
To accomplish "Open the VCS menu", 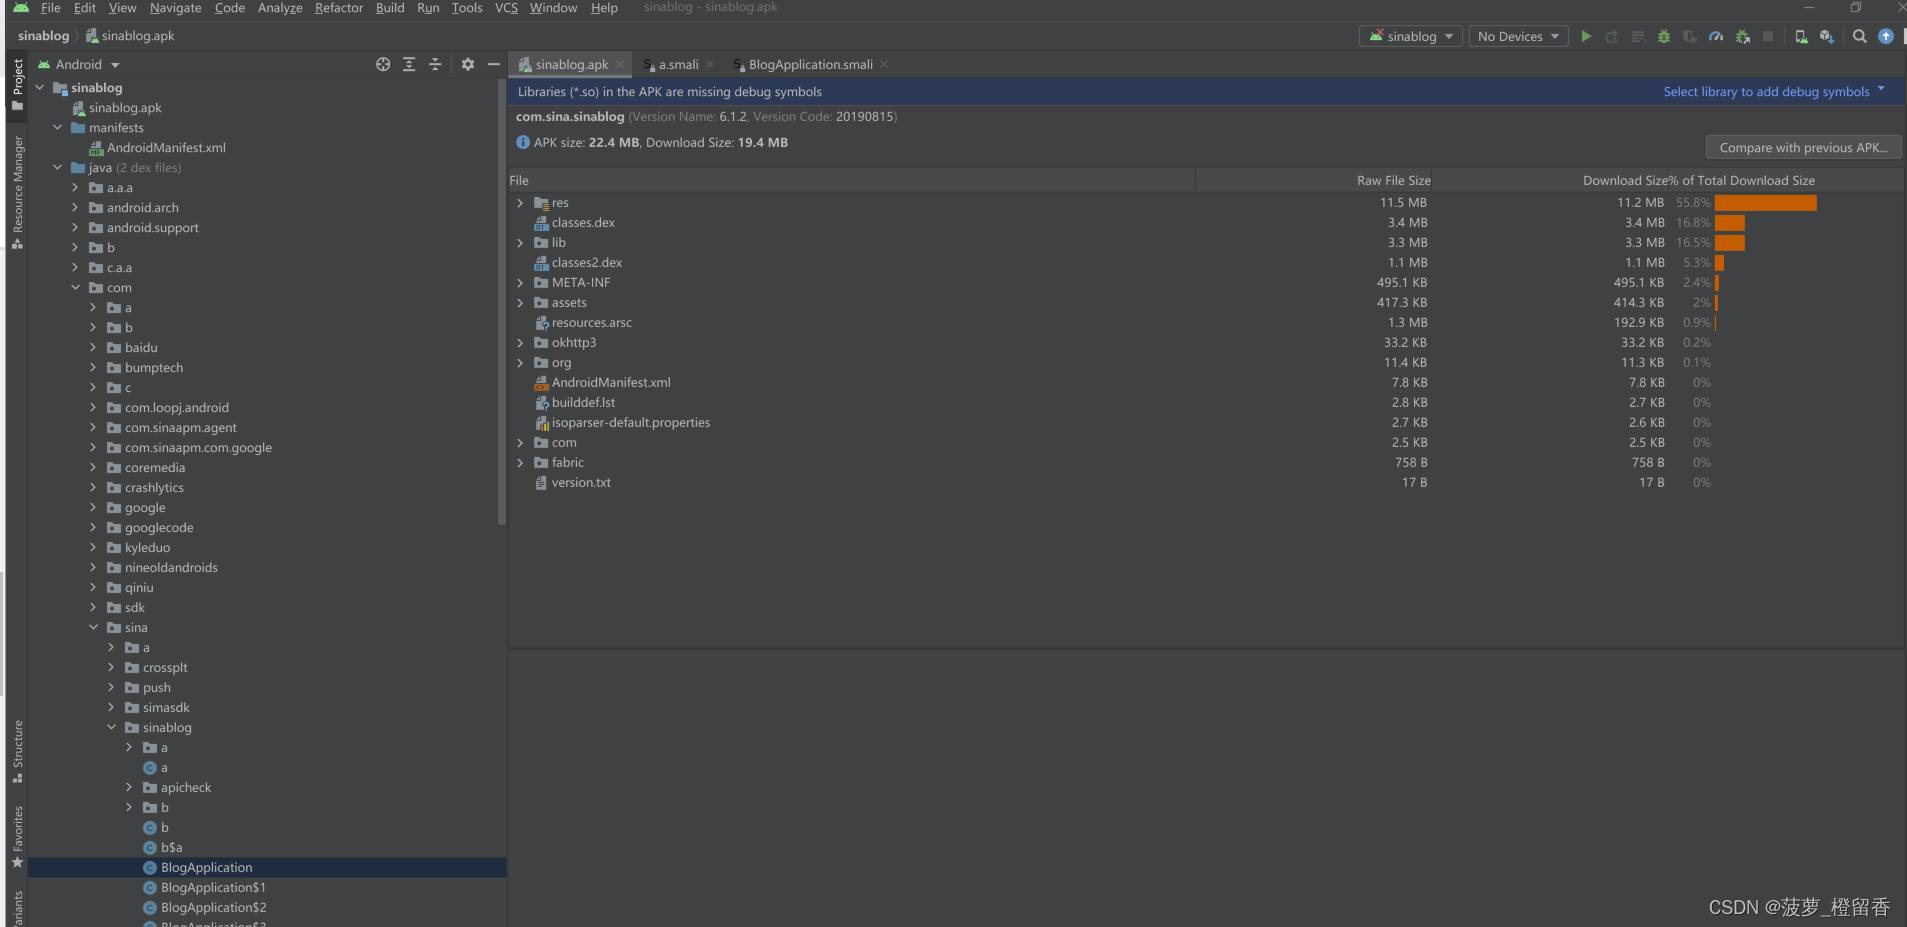I will (x=506, y=8).
